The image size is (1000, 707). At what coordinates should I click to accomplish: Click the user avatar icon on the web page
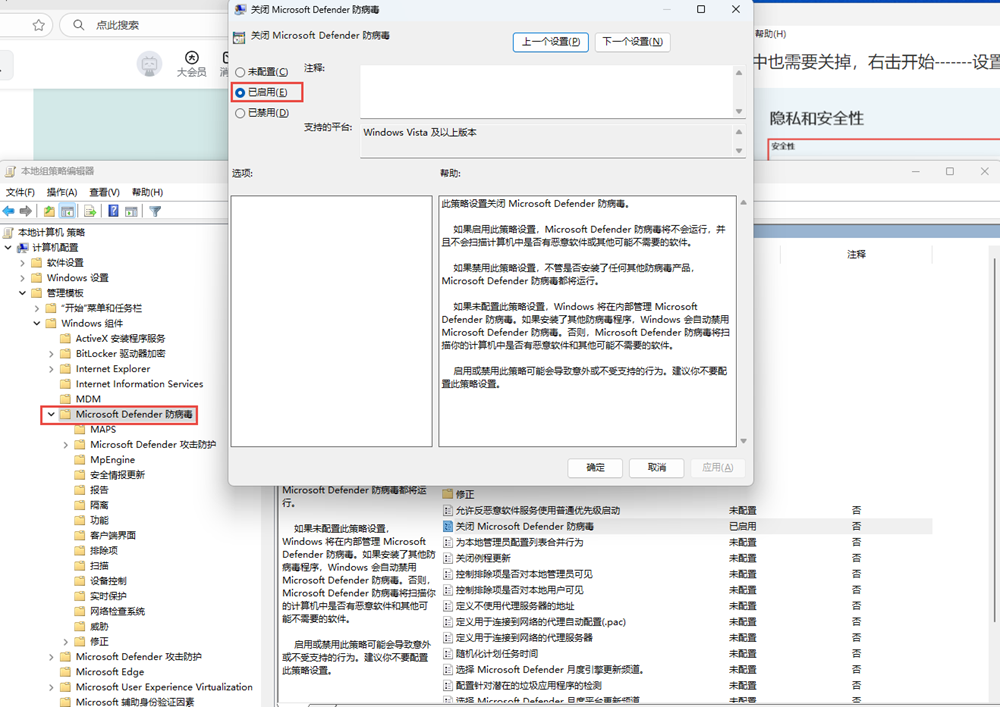click(x=149, y=64)
